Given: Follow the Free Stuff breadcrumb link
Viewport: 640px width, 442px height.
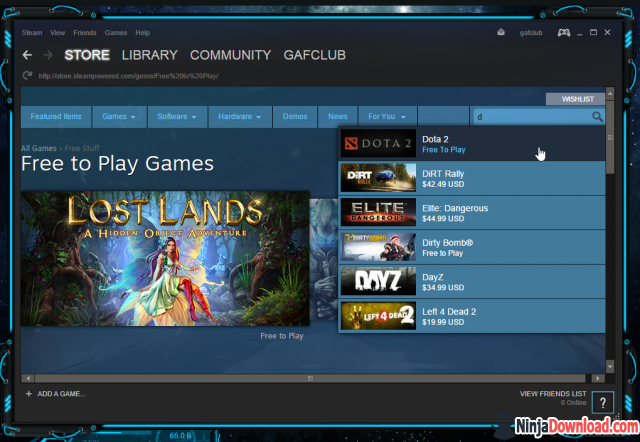Looking at the screenshot, I should pos(82,148).
